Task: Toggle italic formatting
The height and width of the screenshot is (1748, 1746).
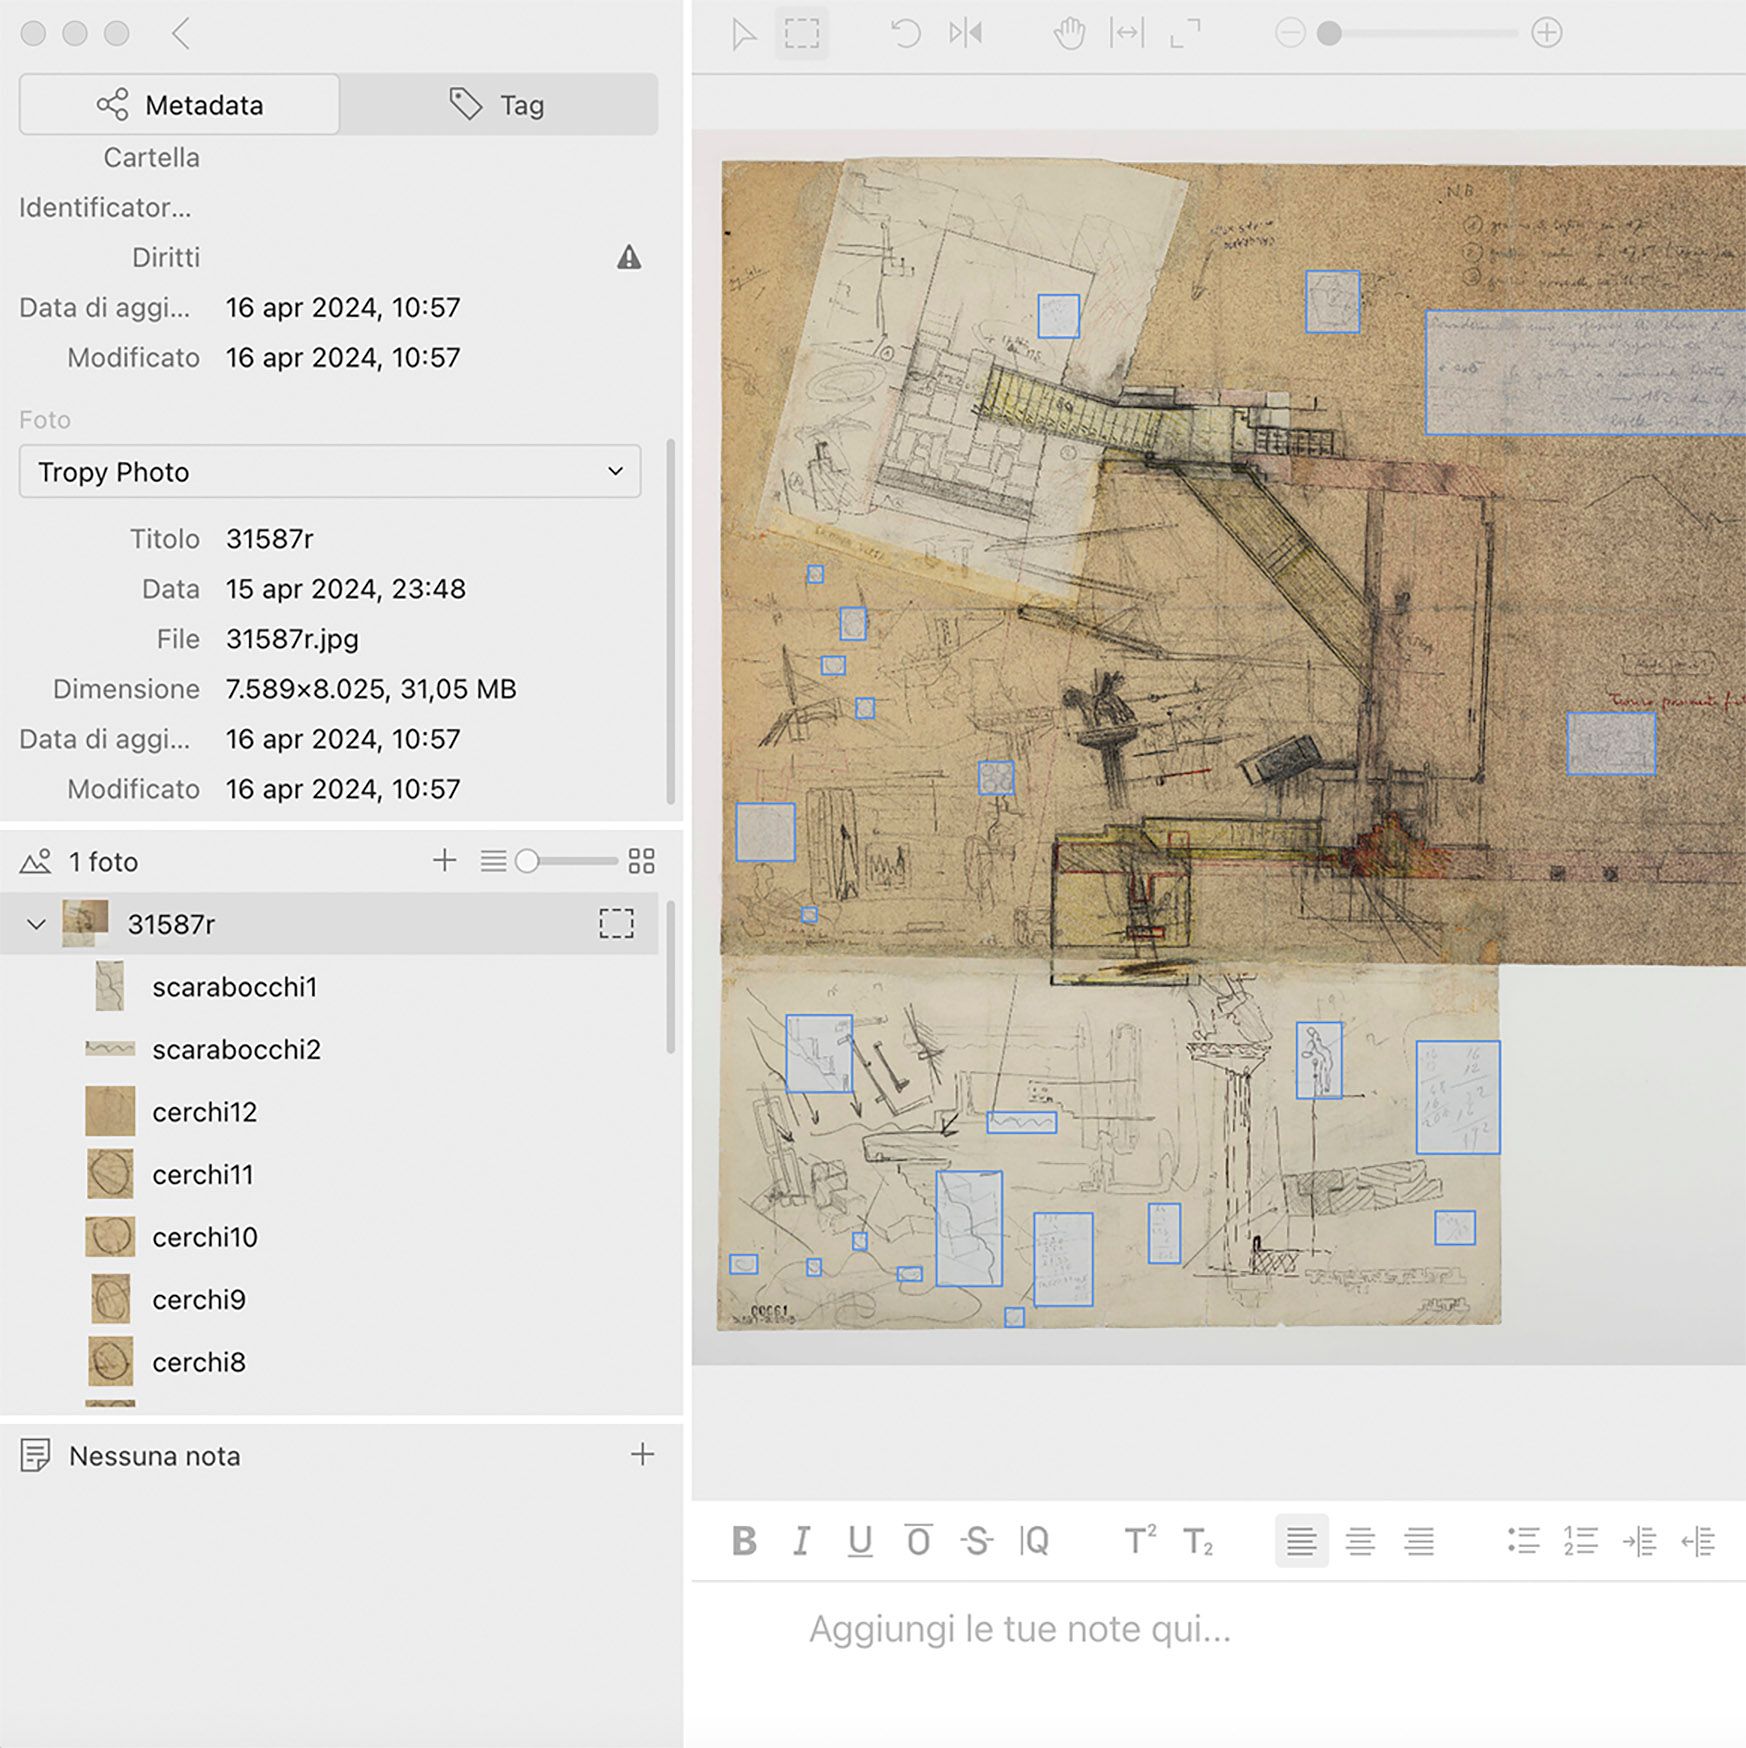Action: click(801, 1541)
